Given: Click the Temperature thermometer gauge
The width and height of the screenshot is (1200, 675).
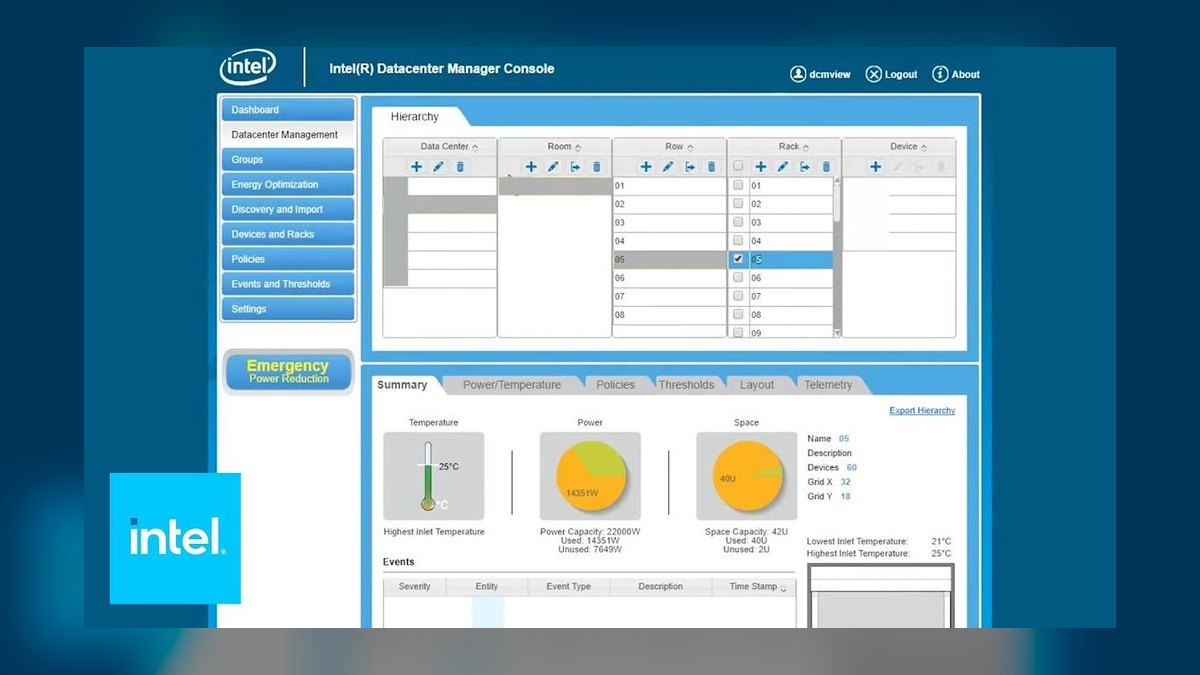Looking at the screenshot, I should [x=429, y=476].
